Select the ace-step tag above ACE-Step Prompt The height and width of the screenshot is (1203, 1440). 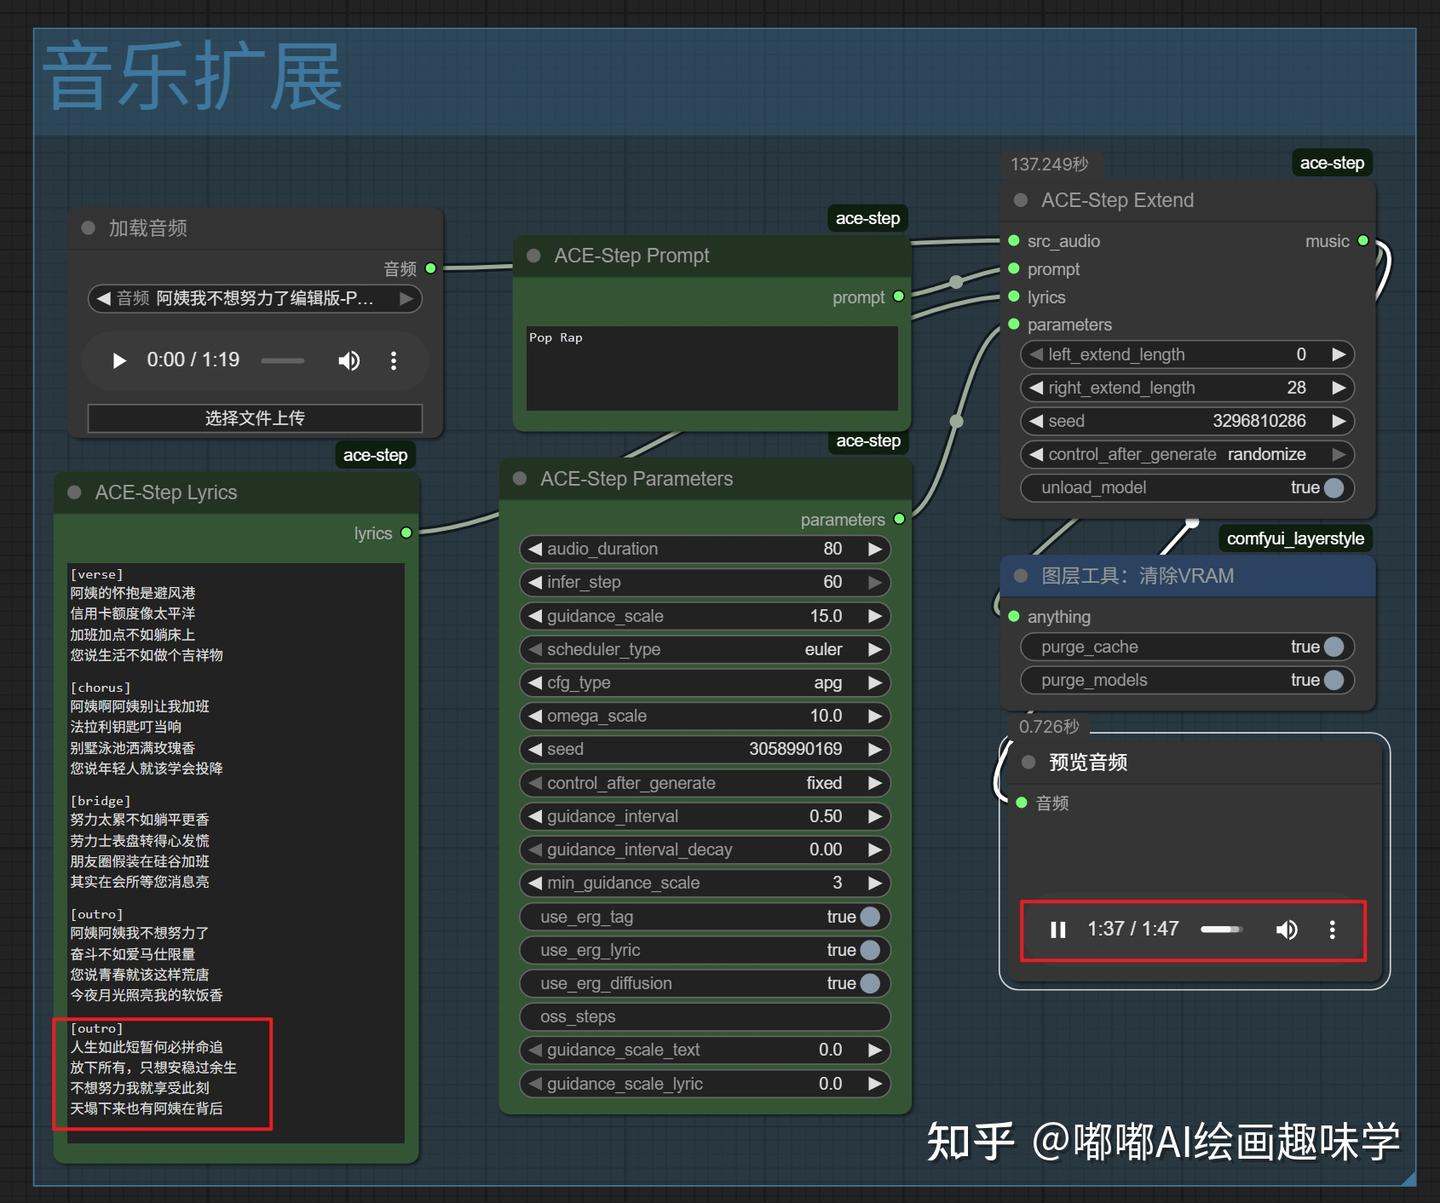(x=866, y=217)
